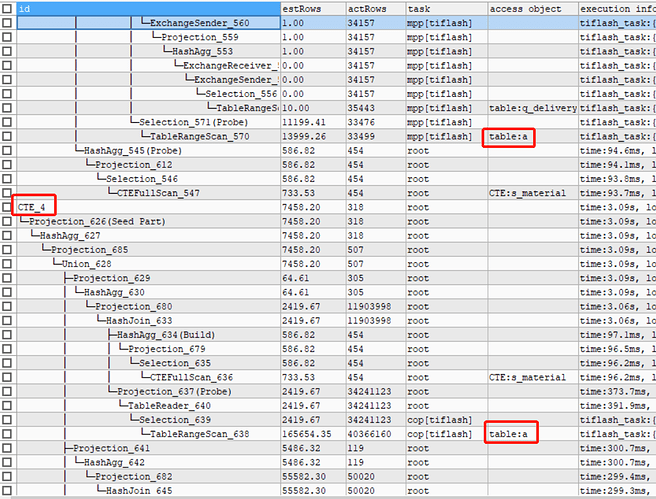
Task: Click the estRows column header
Action: [x=313, y=9]
